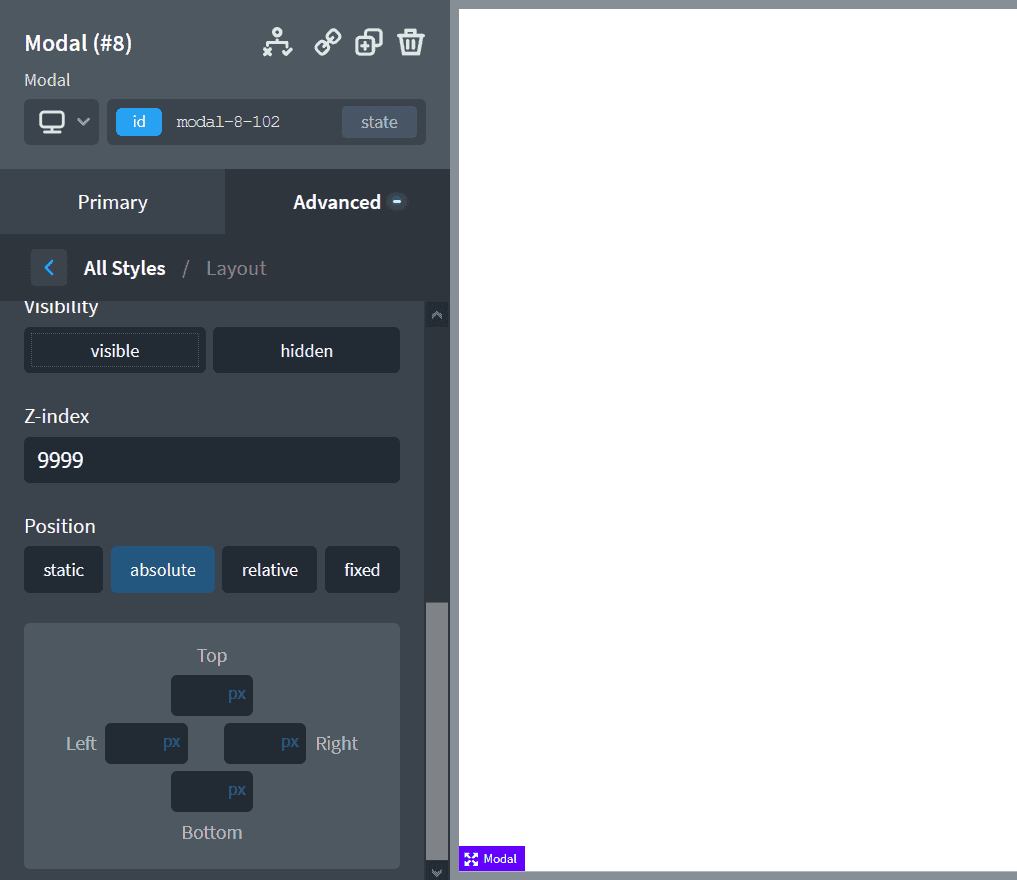The image size is (1017, 880).
Task: Click the Modal expand arrows icon
Action: (472, 859)
